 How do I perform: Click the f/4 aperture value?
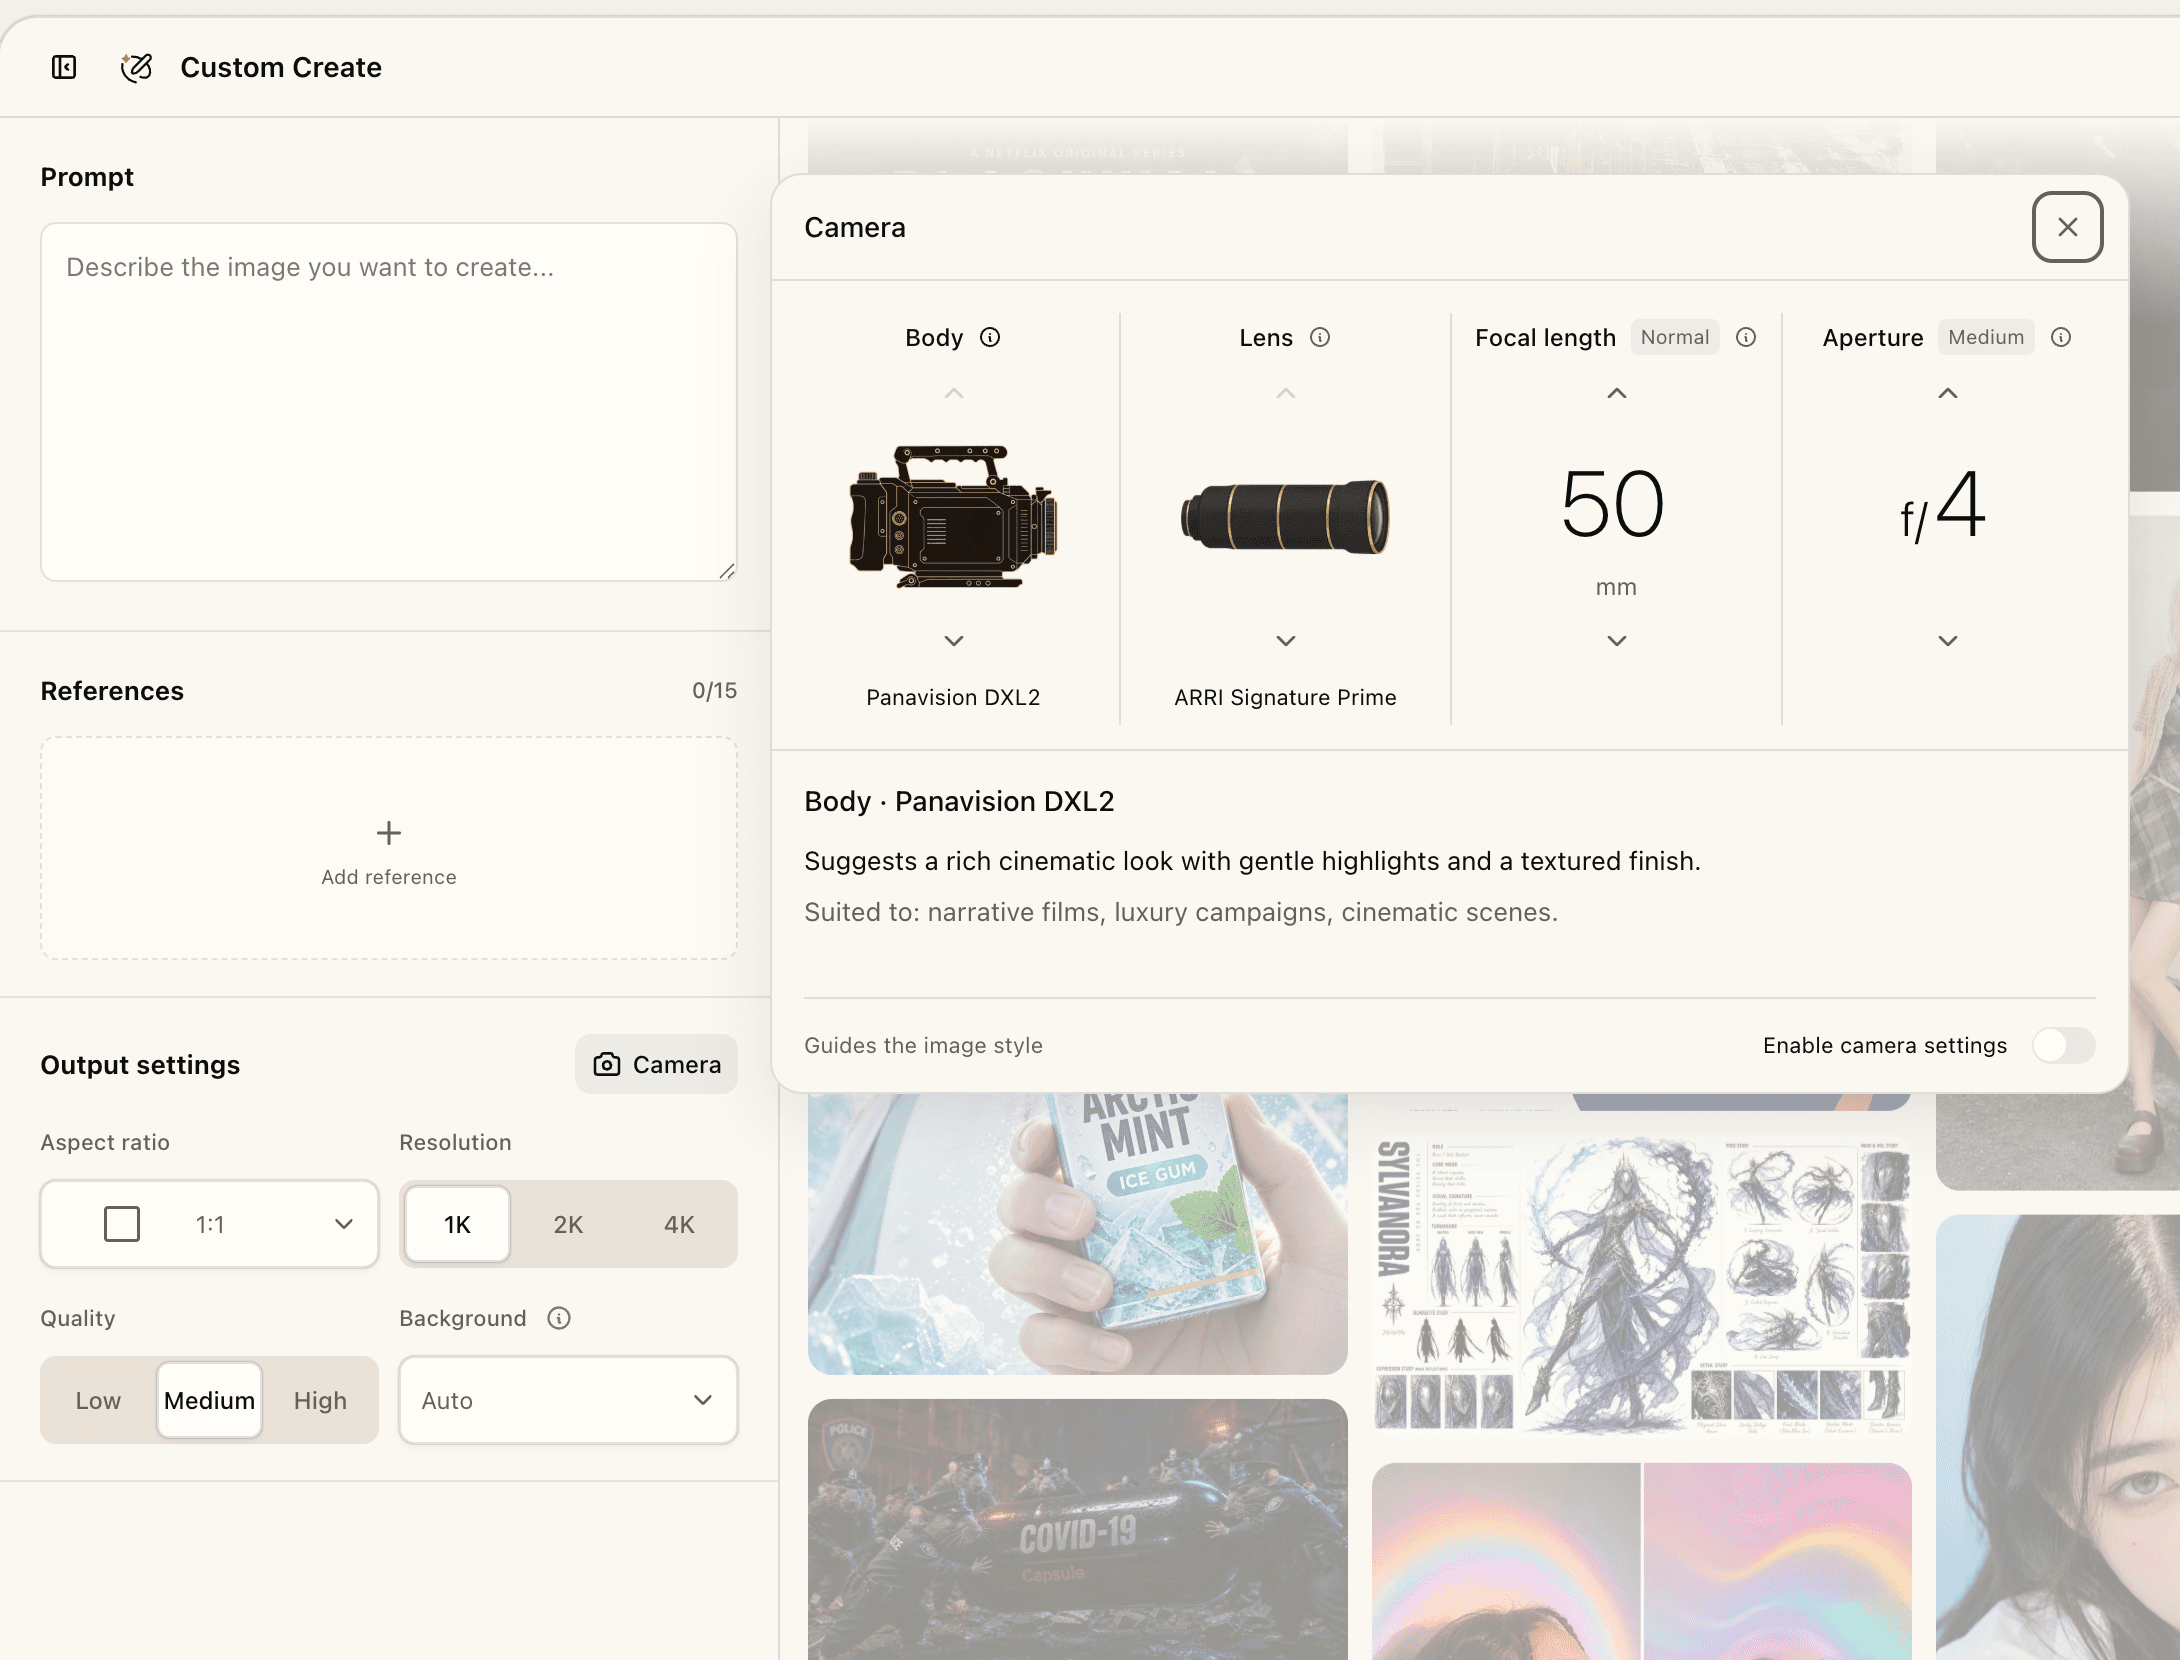coord(1943,506)
